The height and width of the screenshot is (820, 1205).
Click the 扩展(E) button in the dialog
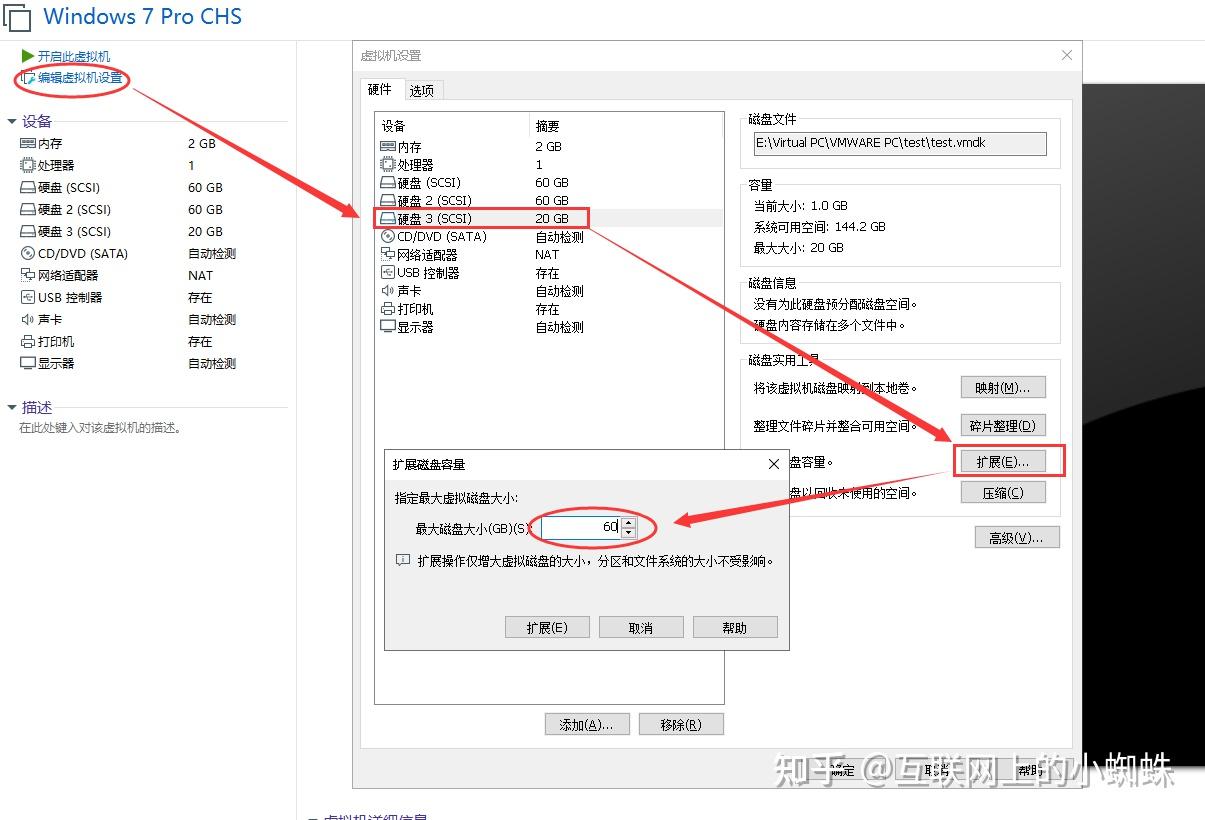546,626
